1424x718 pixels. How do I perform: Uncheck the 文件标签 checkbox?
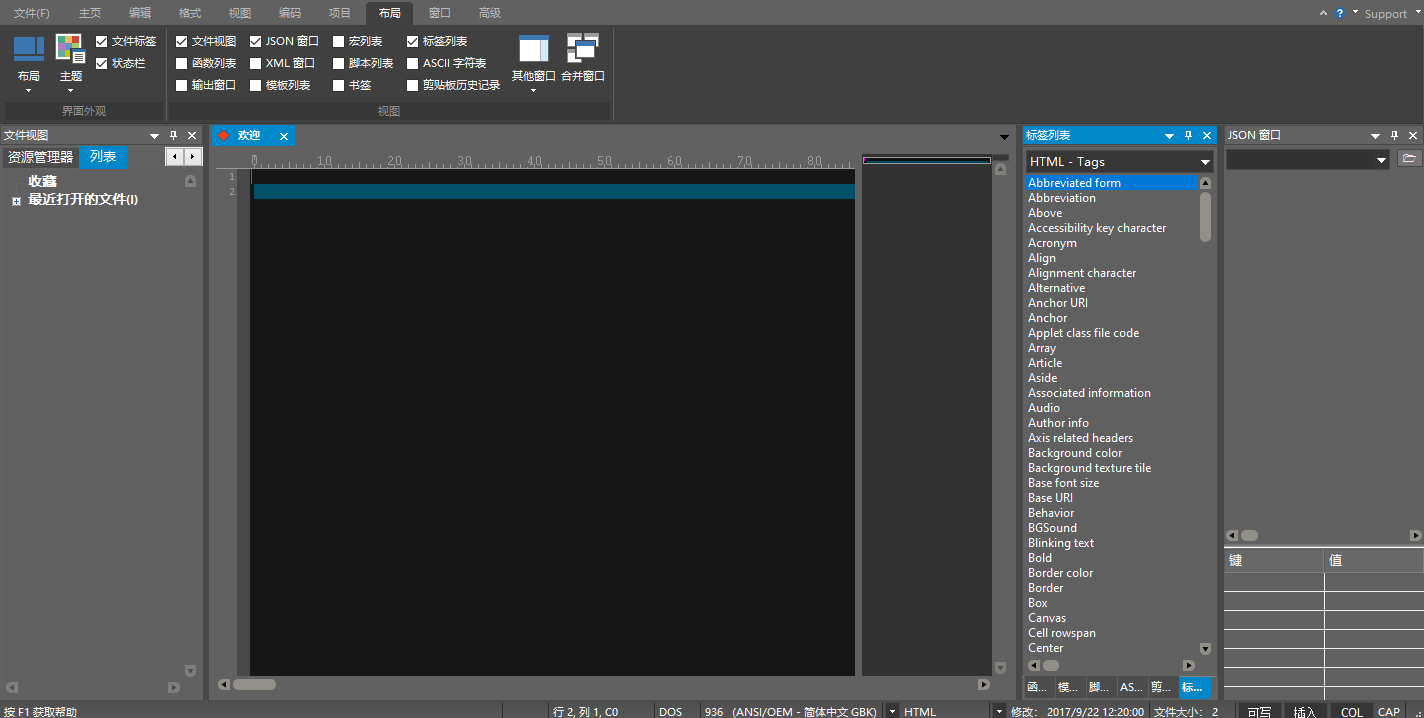coord(101,41)
